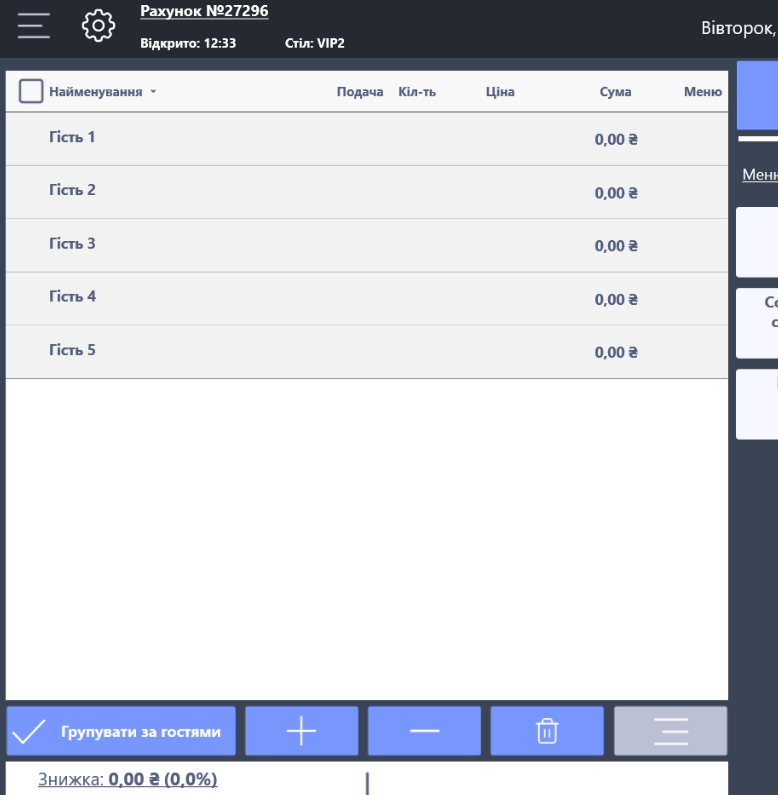Click the Подача column header
This screenshot has width=778, height=795.
pos(360,92)
